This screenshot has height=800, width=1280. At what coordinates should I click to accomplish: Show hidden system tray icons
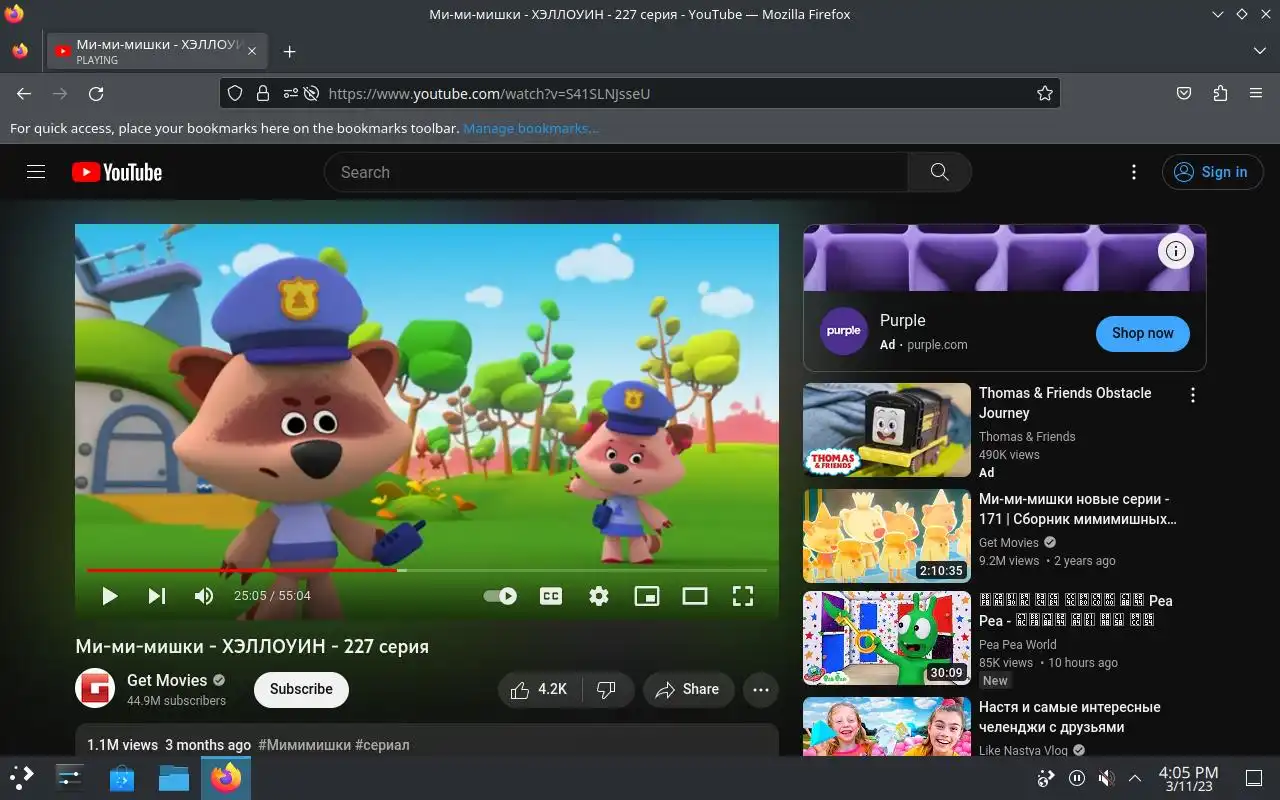point(1135,778)
